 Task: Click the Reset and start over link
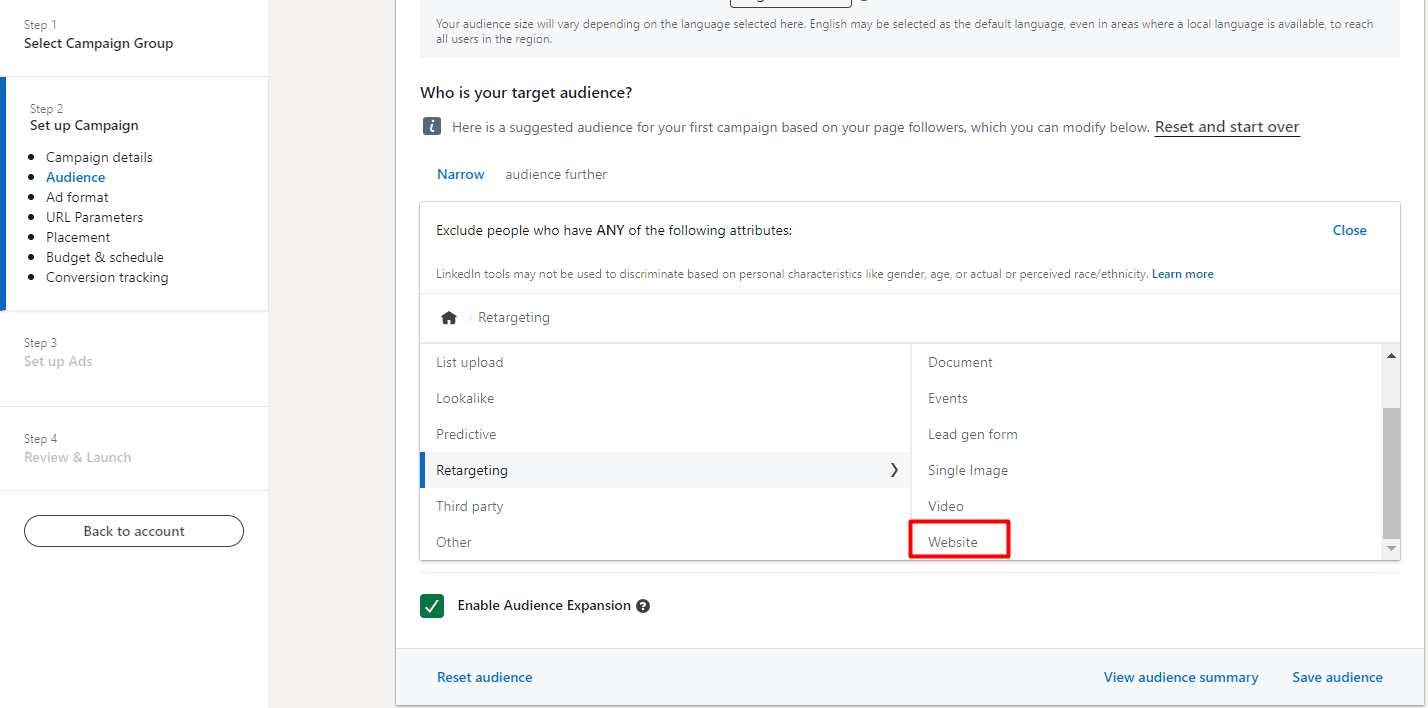pos(1227,127)
